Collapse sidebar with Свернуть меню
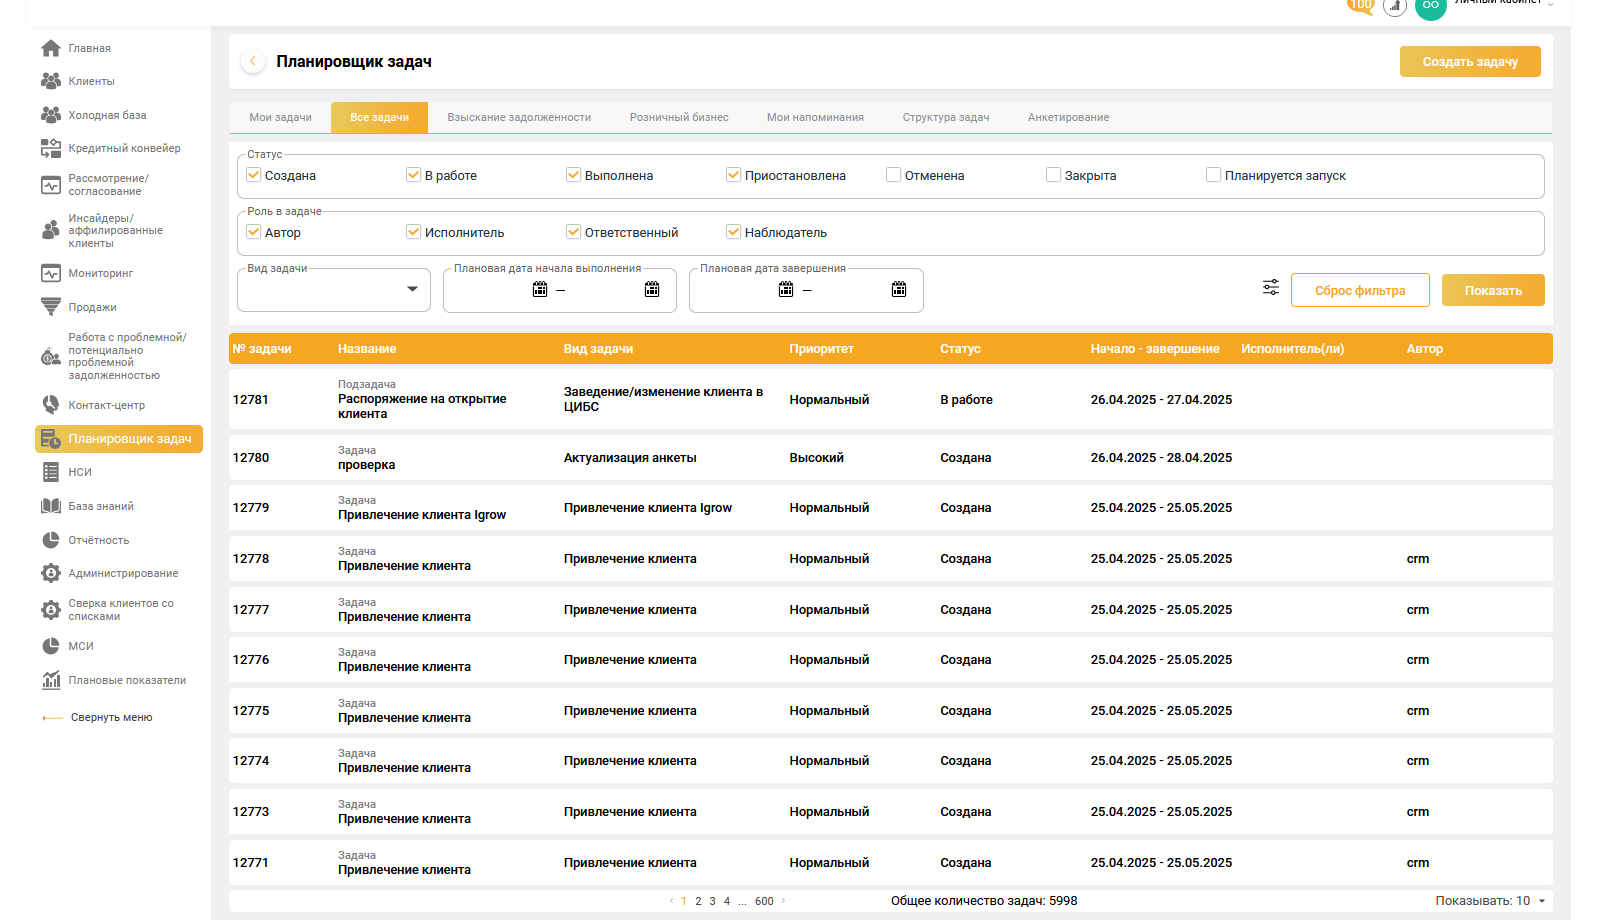The image size is (1608, 920). [x=98, y=717]
